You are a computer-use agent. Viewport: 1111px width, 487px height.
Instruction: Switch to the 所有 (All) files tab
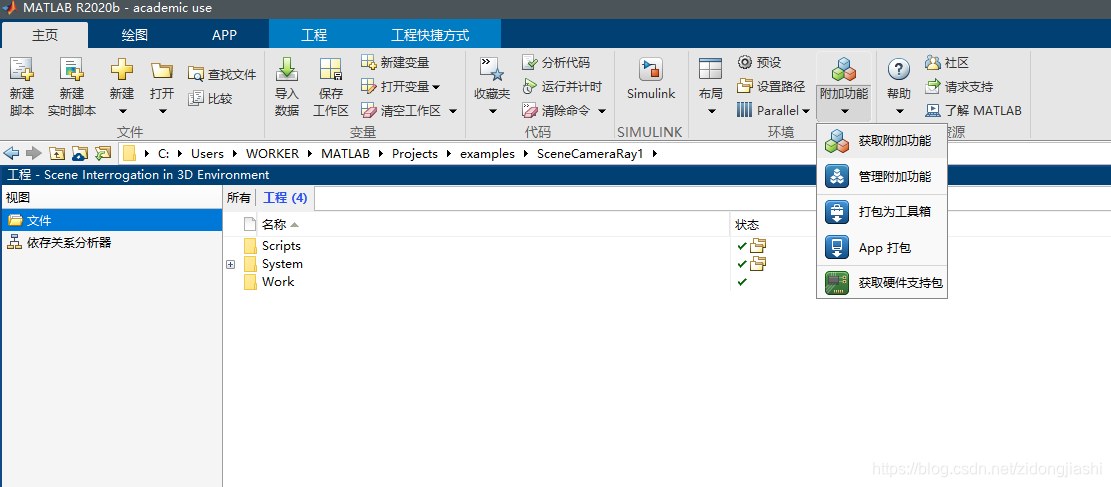pyautogui.click(x=239, y=198)
